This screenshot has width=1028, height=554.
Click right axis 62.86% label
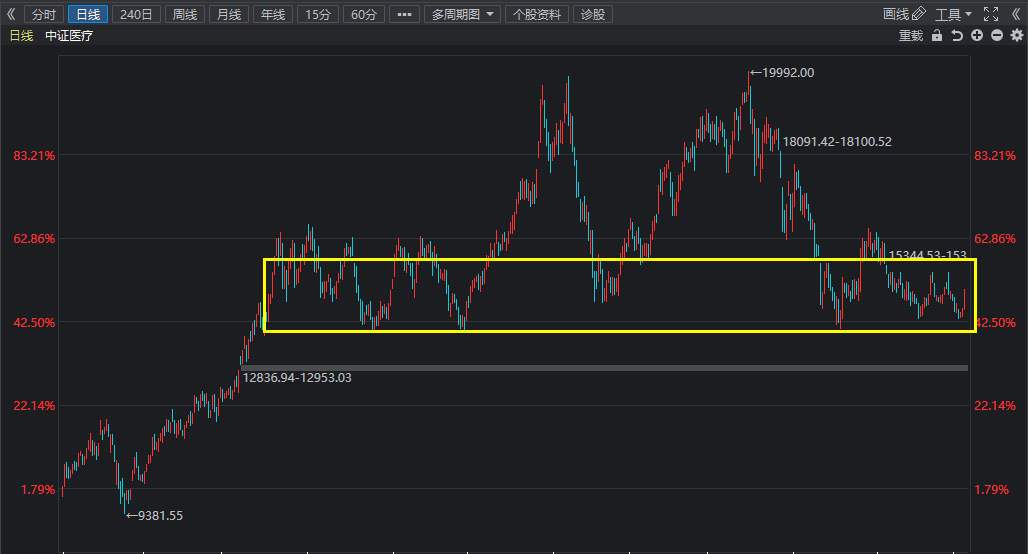coord(995,239)
